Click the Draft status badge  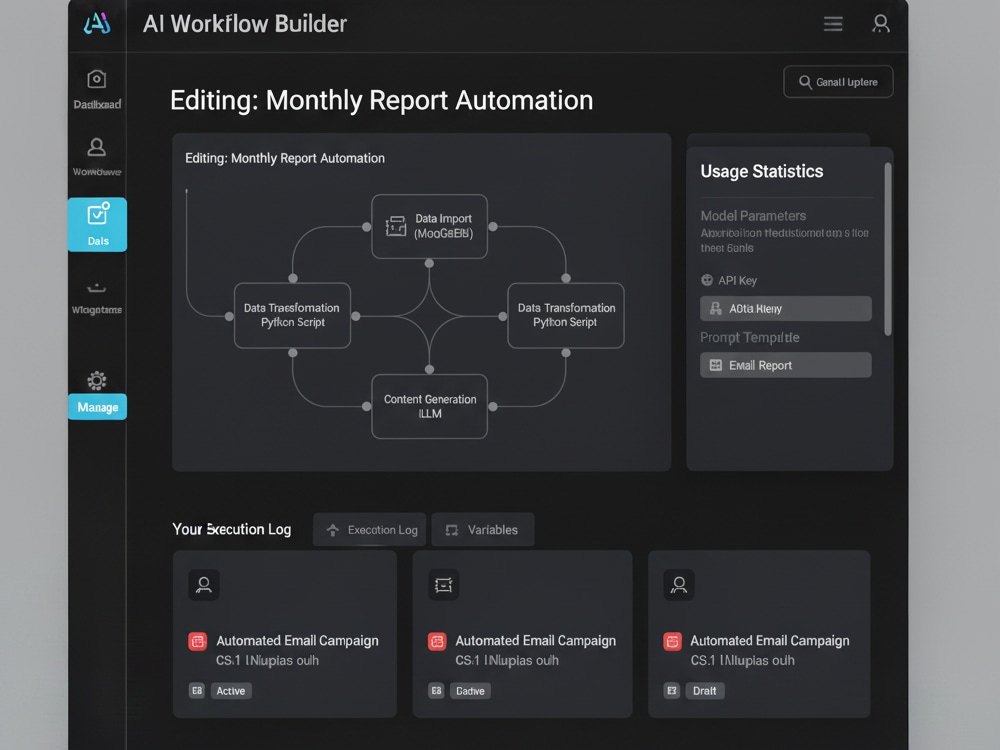tap(705, 691)
